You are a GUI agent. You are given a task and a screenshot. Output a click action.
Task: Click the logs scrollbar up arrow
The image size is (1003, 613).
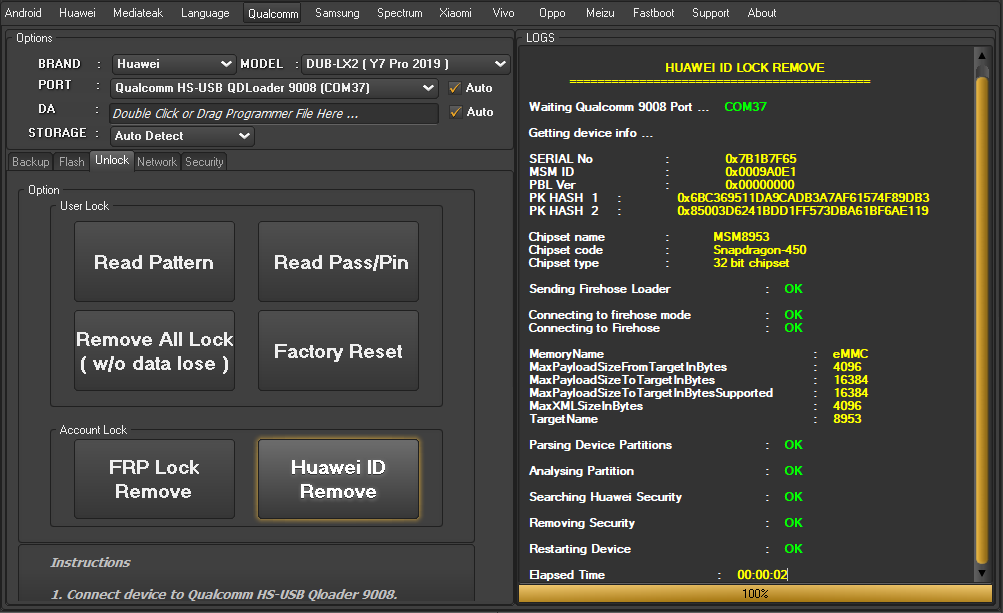click(x=982, y=56)
